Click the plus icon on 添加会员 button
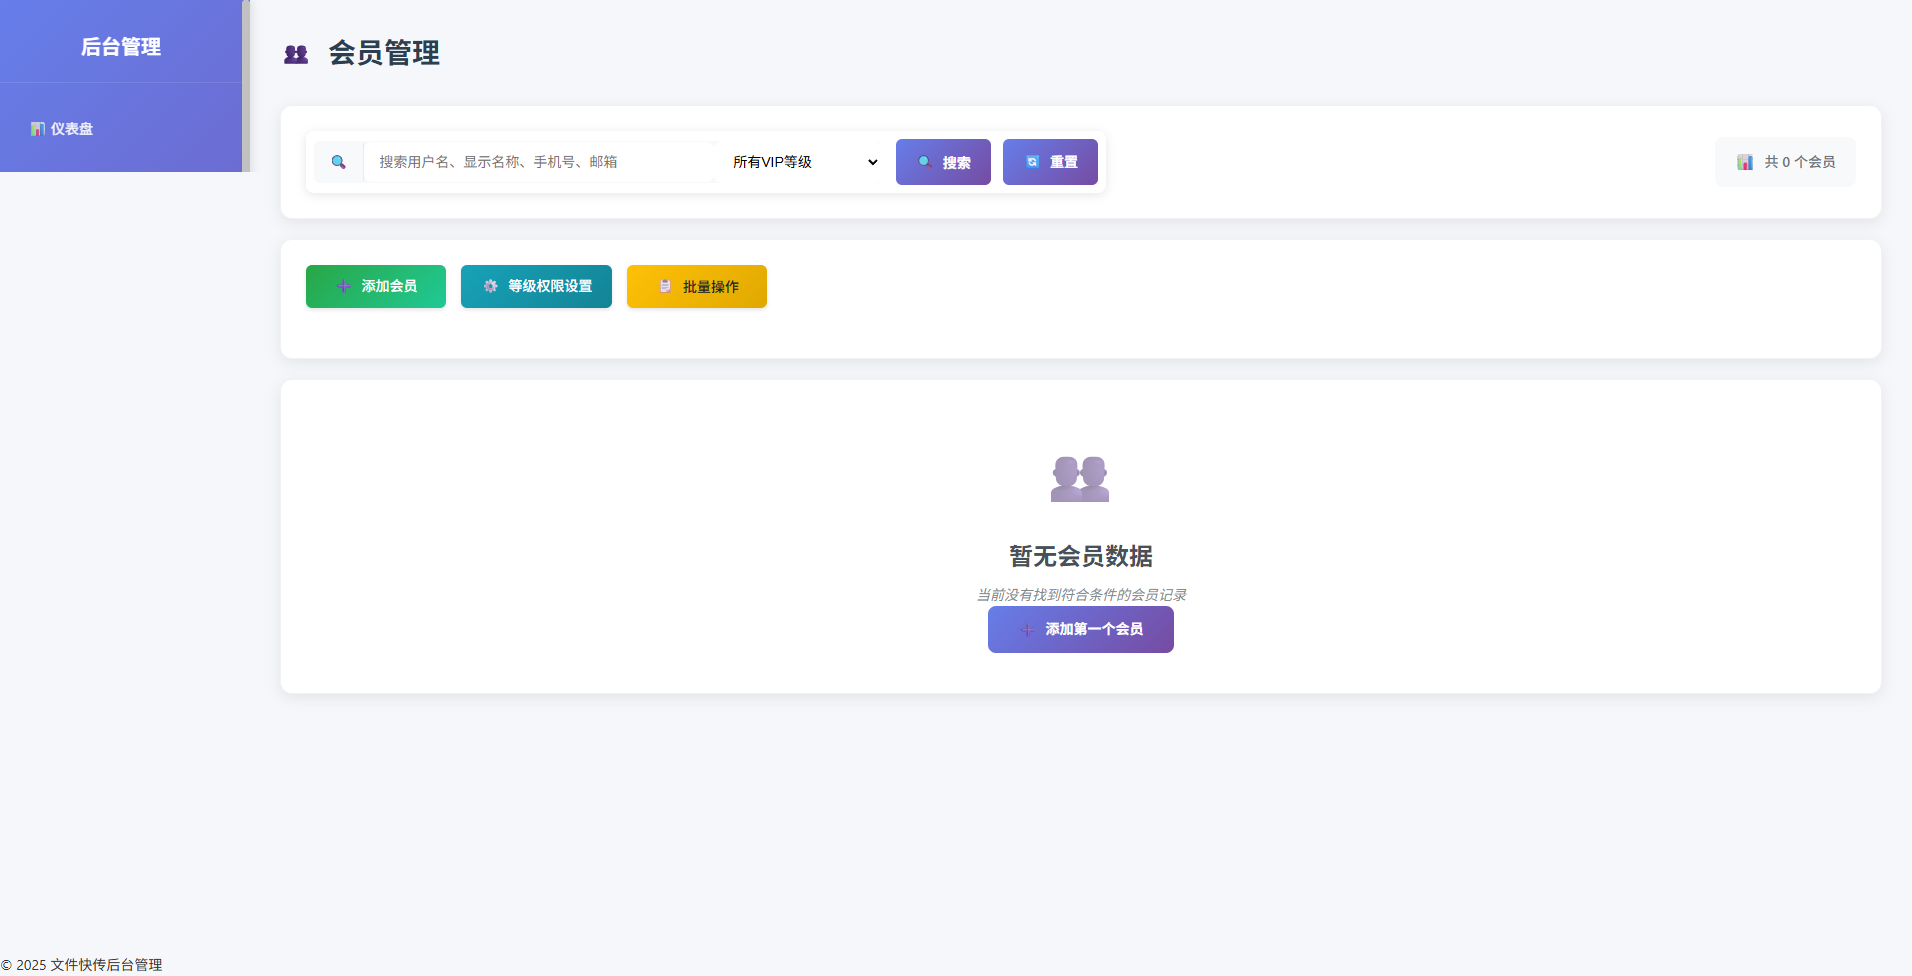This screenshot has height=976, width=1912. tap(344, 287)
